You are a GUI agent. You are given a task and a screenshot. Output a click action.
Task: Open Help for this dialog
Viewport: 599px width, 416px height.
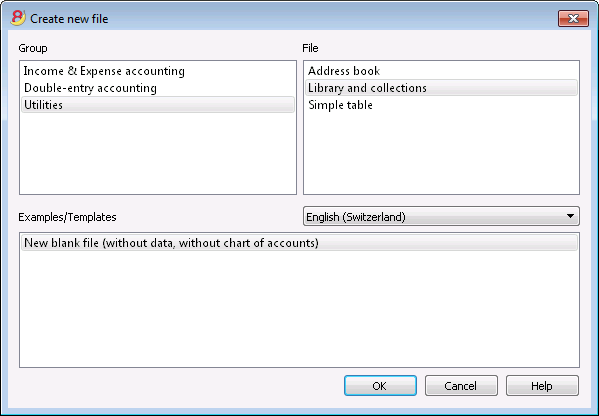coord(542,385)
